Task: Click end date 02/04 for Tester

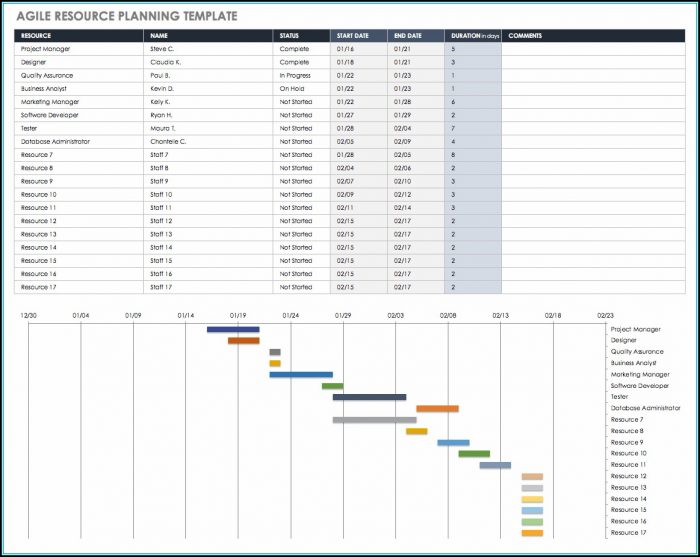Action: [416, 129]
